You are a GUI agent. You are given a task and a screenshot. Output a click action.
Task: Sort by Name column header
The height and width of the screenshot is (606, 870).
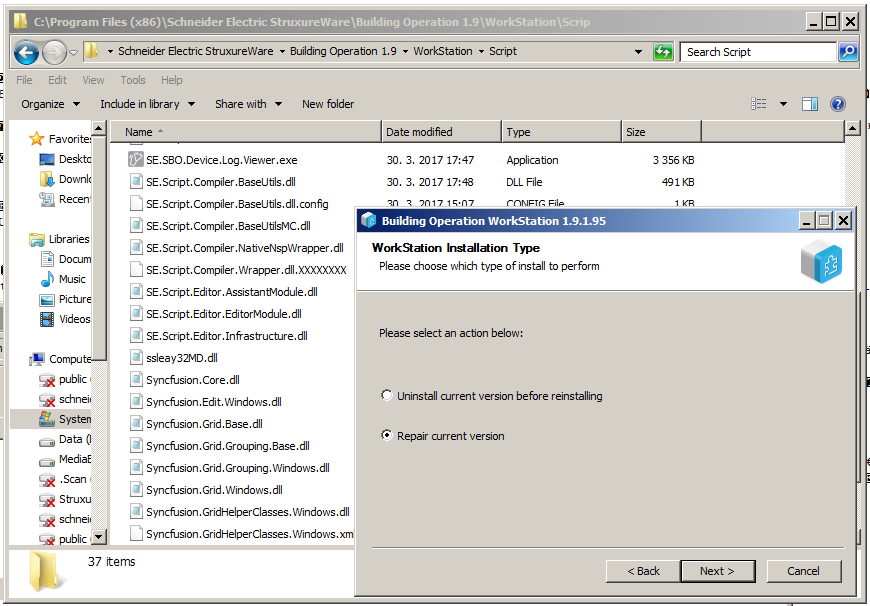click(x=246, y=132)
